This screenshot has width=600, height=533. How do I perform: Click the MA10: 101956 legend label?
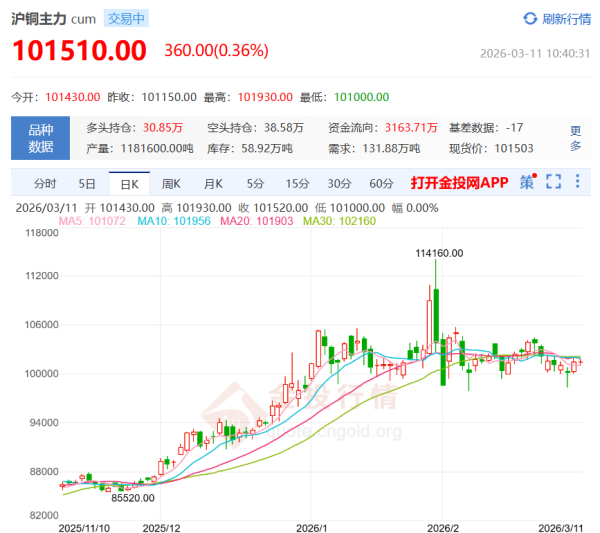tap(174, 221)
